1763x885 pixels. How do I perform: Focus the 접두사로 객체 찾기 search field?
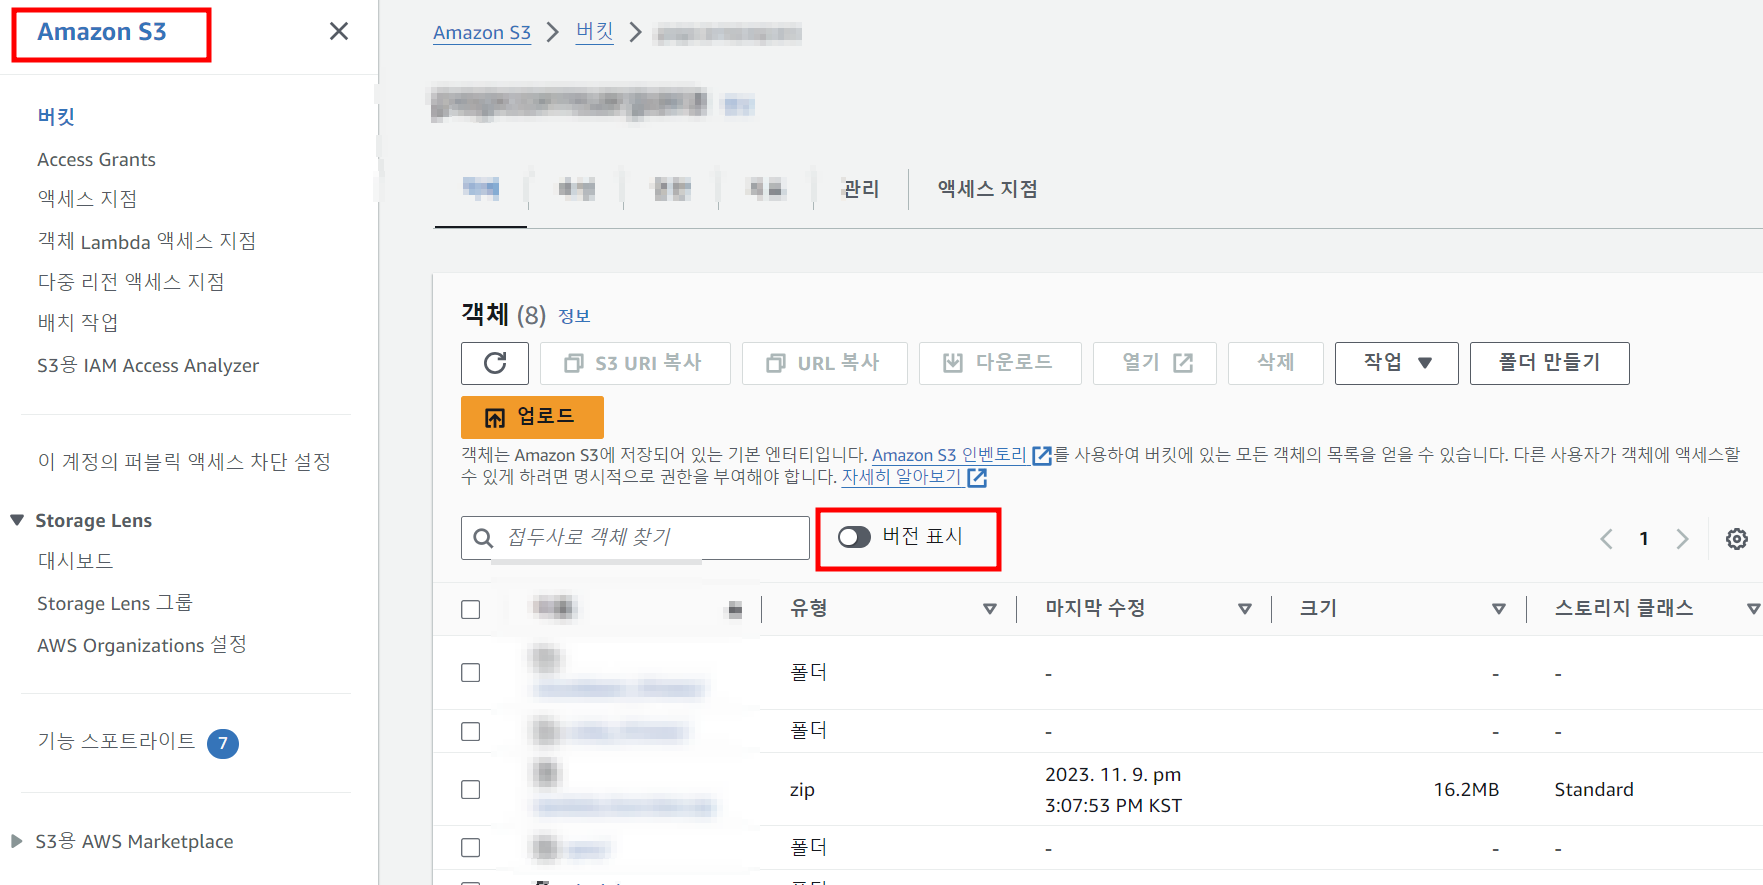tap(635, 538)
